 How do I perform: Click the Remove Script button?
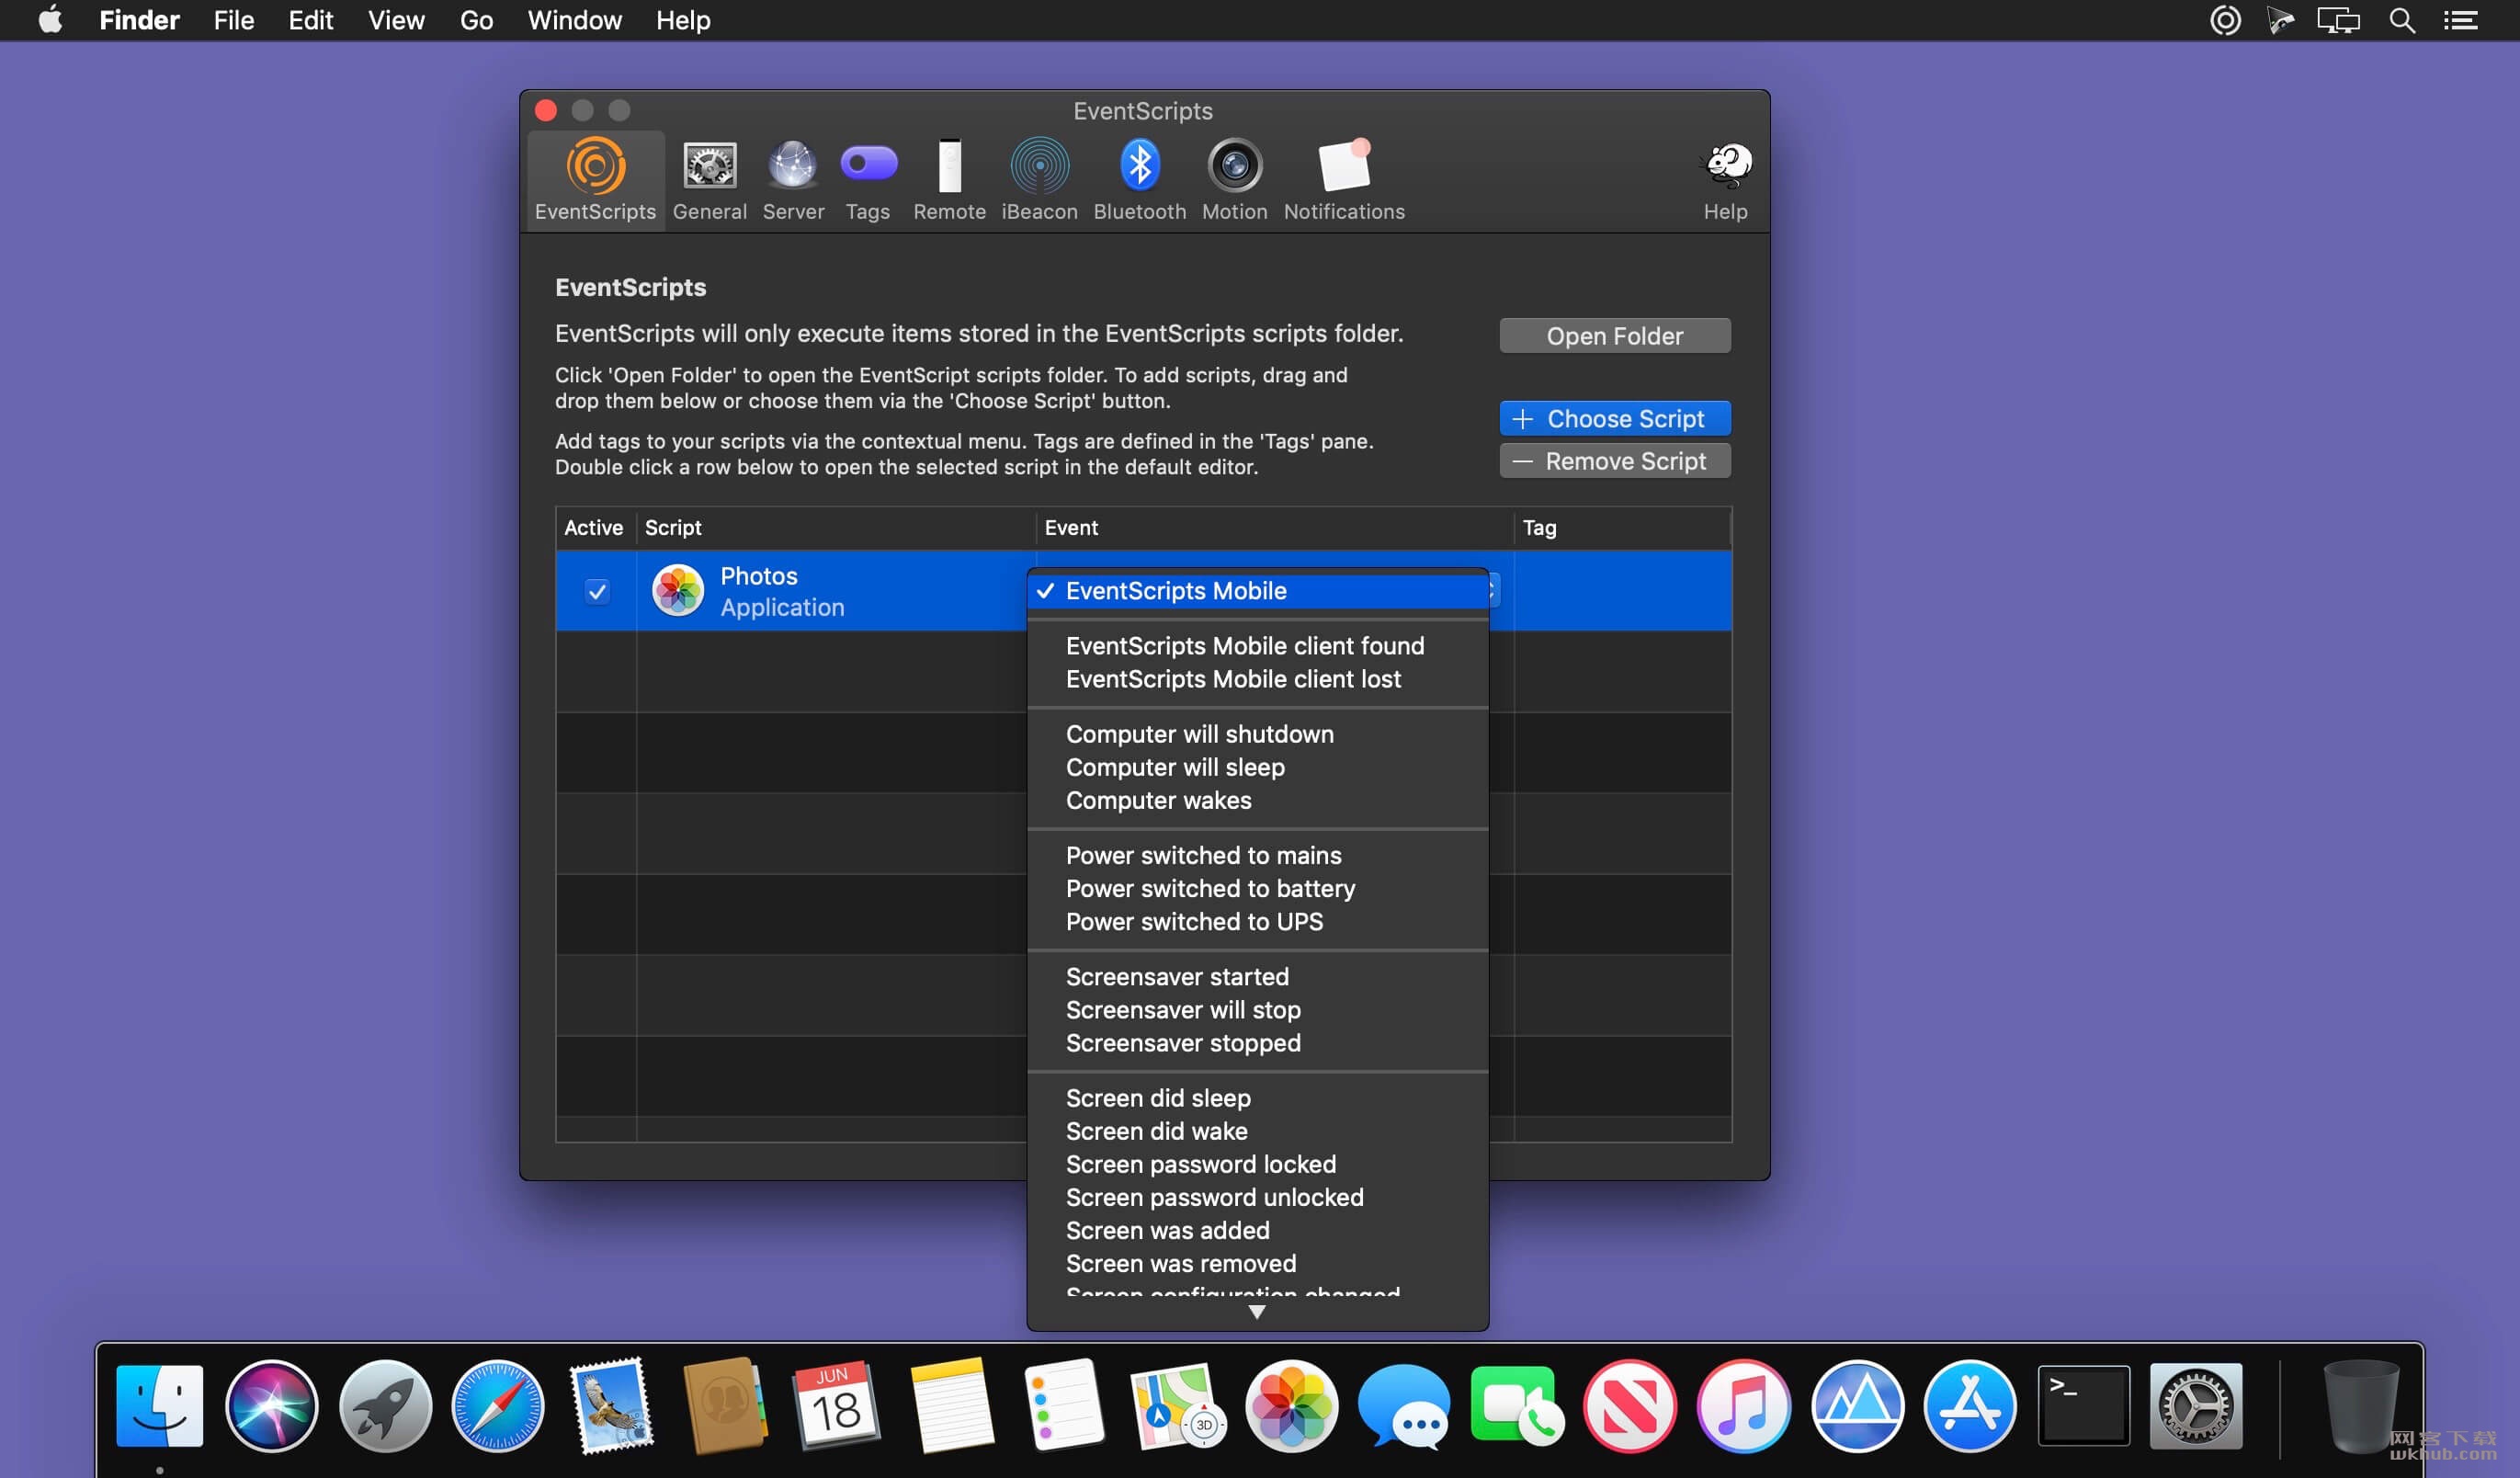[x=1614, y=460]
